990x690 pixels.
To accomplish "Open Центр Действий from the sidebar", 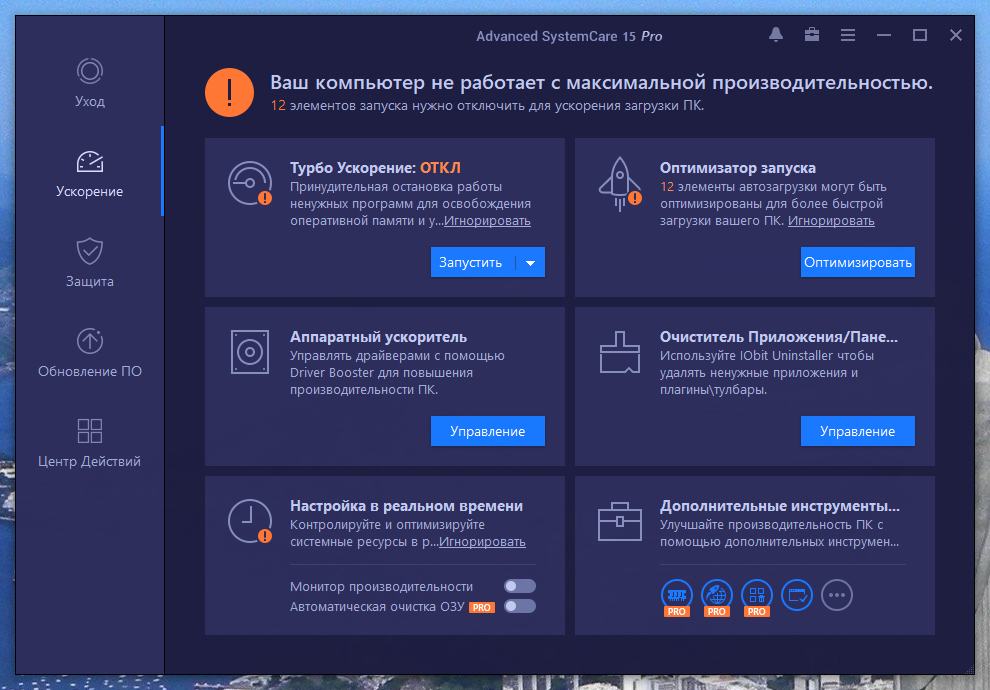I will coord(89,443).
